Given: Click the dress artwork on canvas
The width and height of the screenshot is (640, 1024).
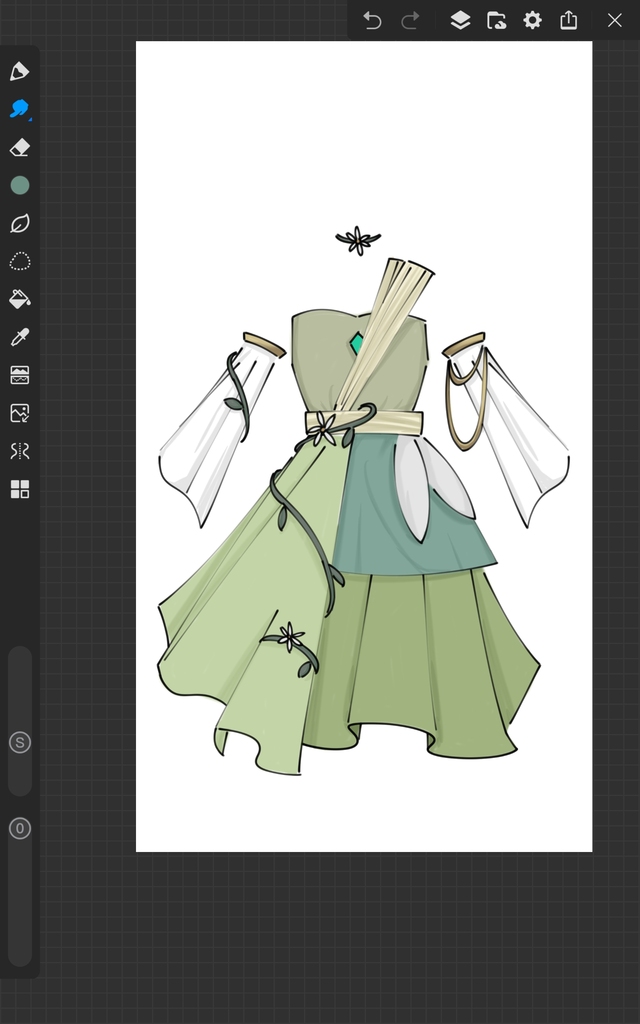Looking at the screenshot, I should [363, 502].
